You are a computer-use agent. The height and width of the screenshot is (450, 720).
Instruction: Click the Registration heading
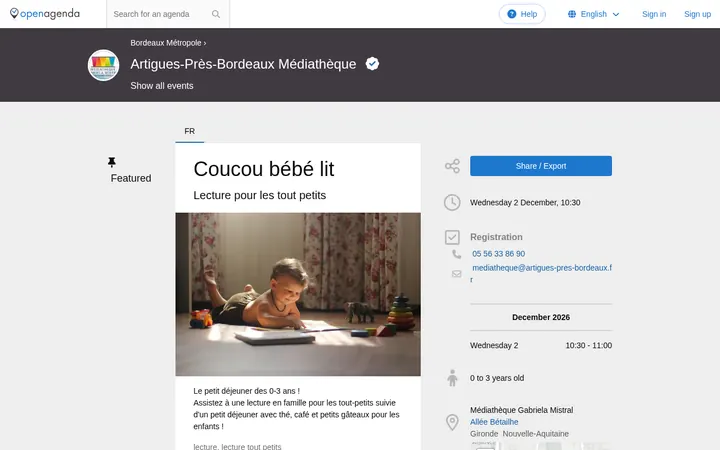pyautogui.click(x=496, y=237)
